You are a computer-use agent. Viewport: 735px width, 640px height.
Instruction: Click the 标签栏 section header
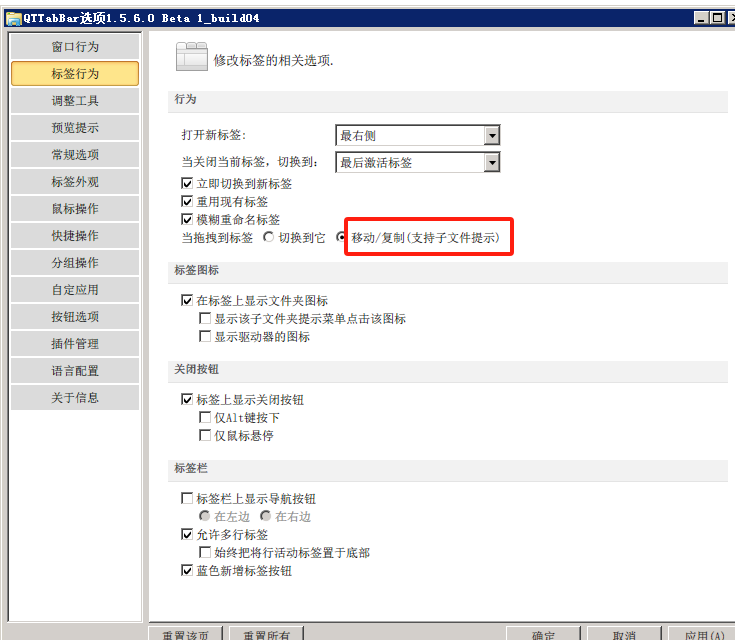click(x=191, y=468)
